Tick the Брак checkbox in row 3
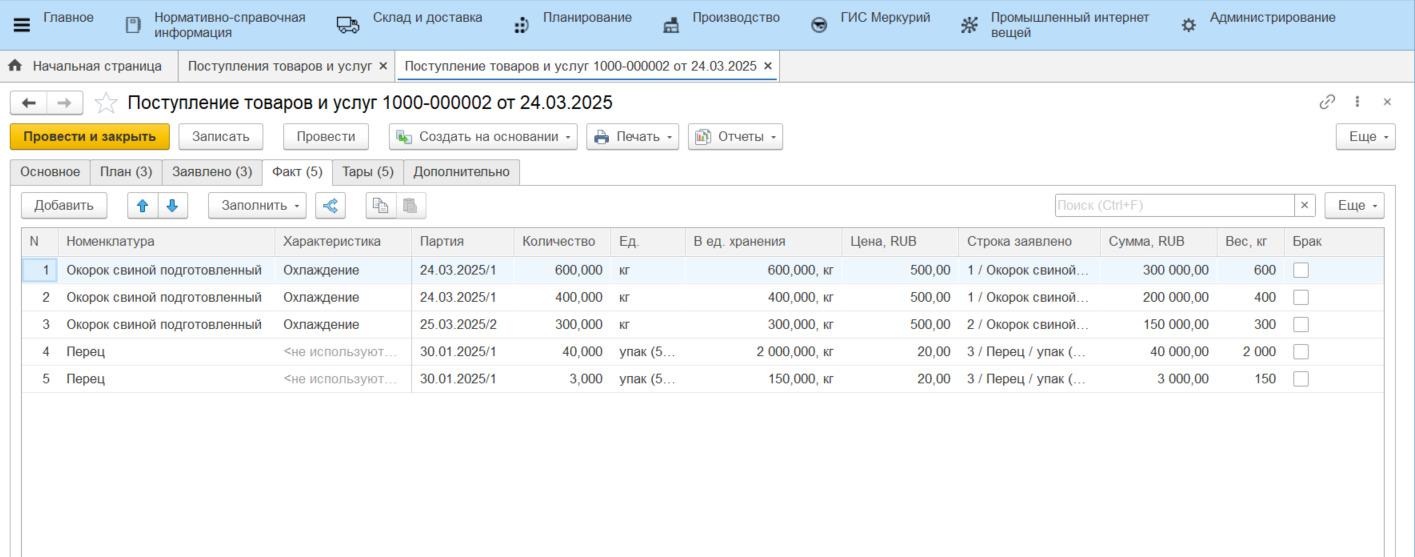The image size is (1415, 557). tap(1301, 324)
